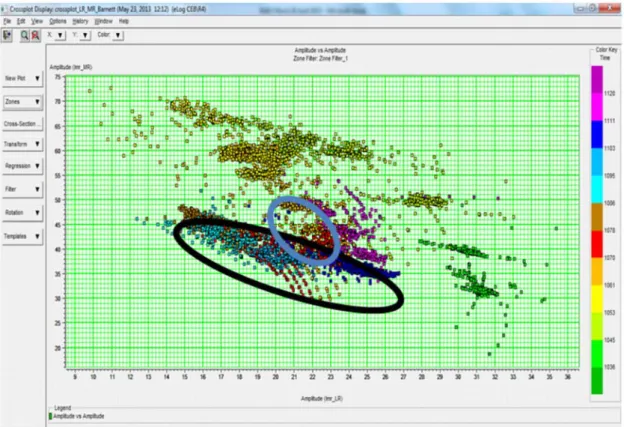Click the Color Key Time heading
624x427 pixels.
coord(606,54)
